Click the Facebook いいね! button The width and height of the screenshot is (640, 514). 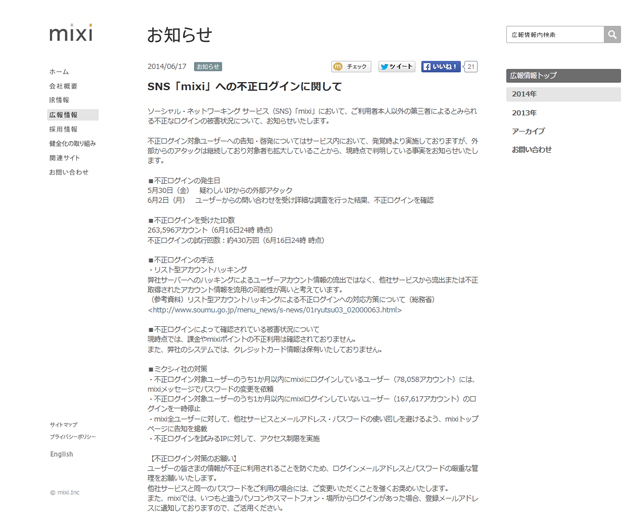click(x=441, y=67)
